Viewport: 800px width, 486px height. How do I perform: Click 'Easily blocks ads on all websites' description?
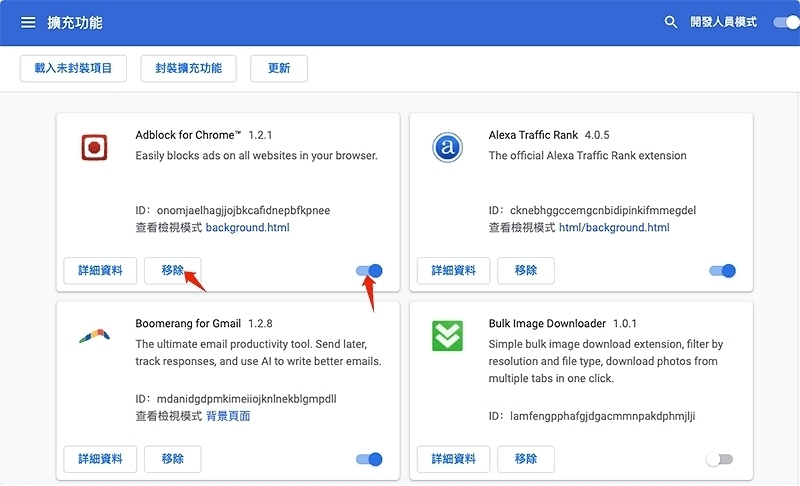256,156
